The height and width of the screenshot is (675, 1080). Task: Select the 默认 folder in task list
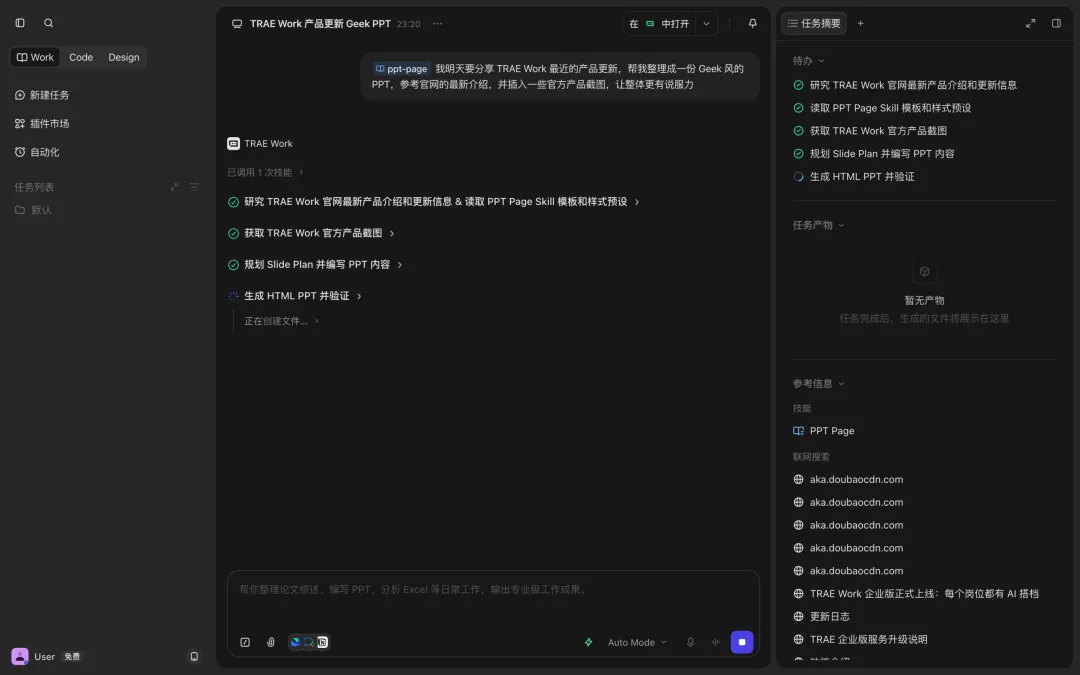(x=34, y=210)
